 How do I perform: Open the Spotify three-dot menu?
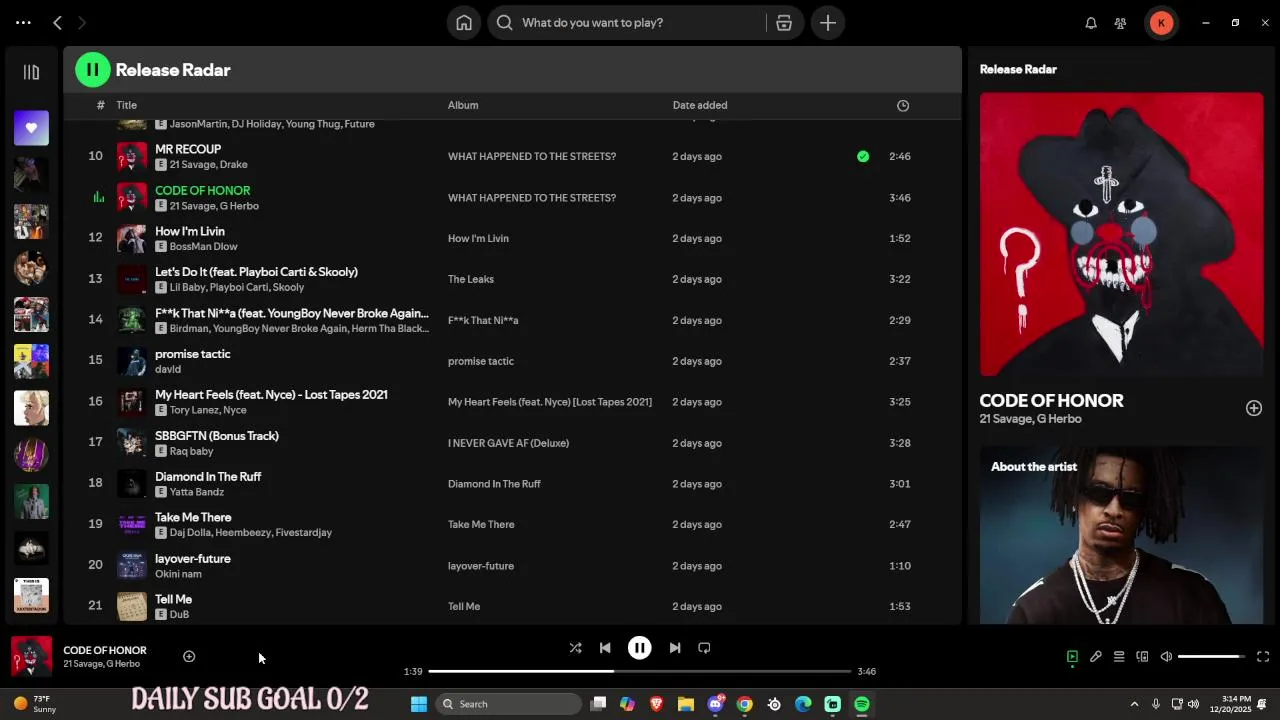point(23,22)
